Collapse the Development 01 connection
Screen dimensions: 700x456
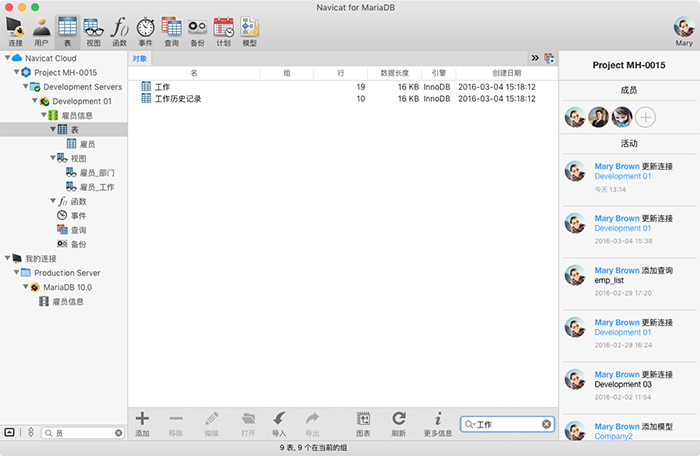click(34, 100)
